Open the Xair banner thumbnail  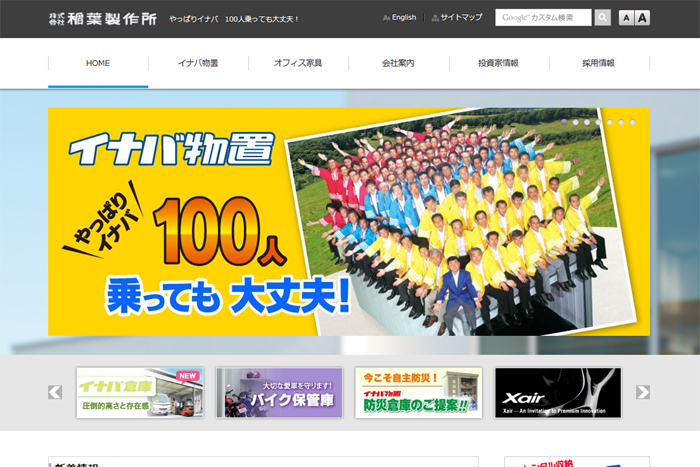[557, 392]
